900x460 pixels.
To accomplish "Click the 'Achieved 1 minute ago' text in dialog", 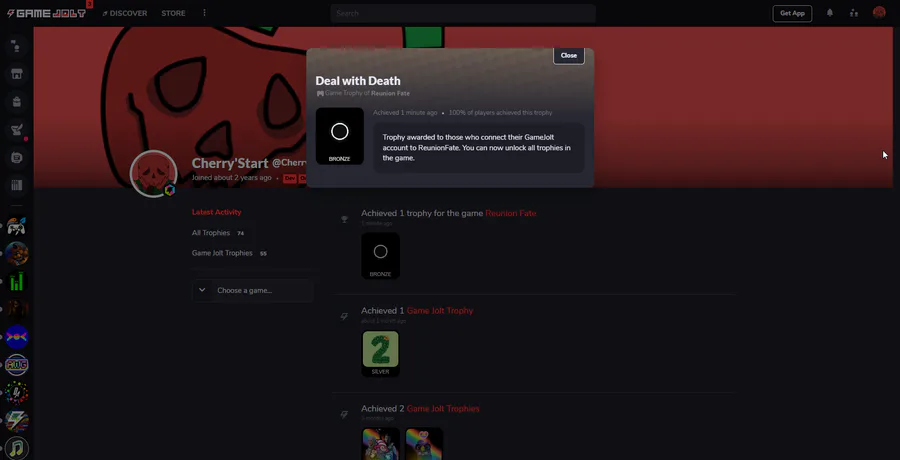I will [405, 113].
